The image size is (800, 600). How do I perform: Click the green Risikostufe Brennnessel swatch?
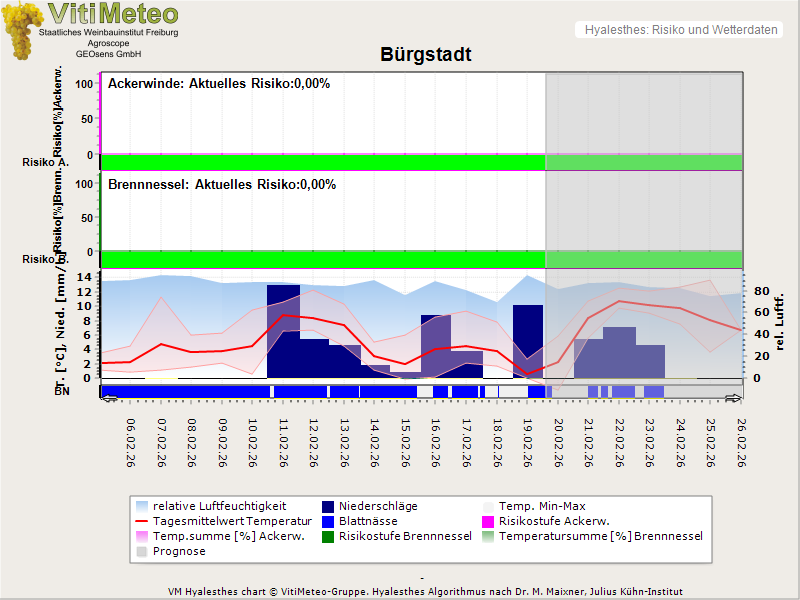point(328,536)
